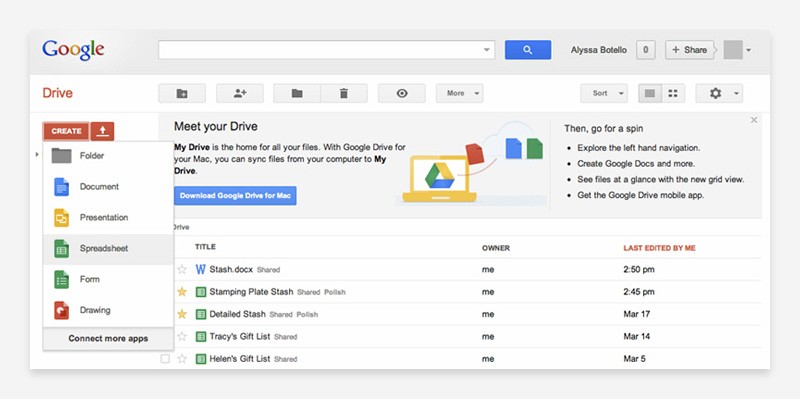
Task: Click the trash remove toolbar icon
Action: click(344, 93)
